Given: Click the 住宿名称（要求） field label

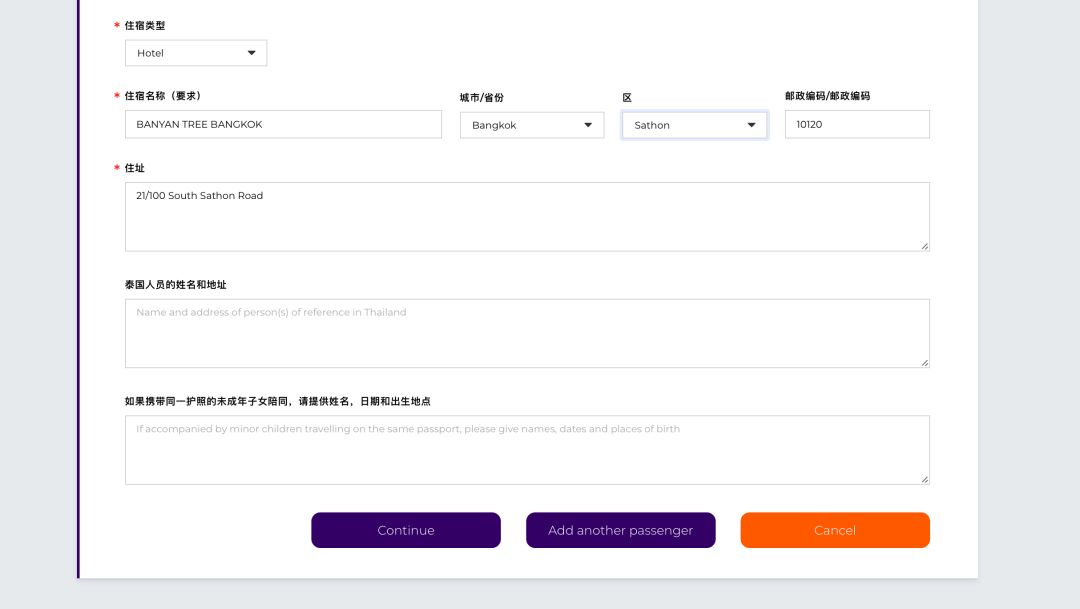Looking at the screenshot, I should 163,96.
